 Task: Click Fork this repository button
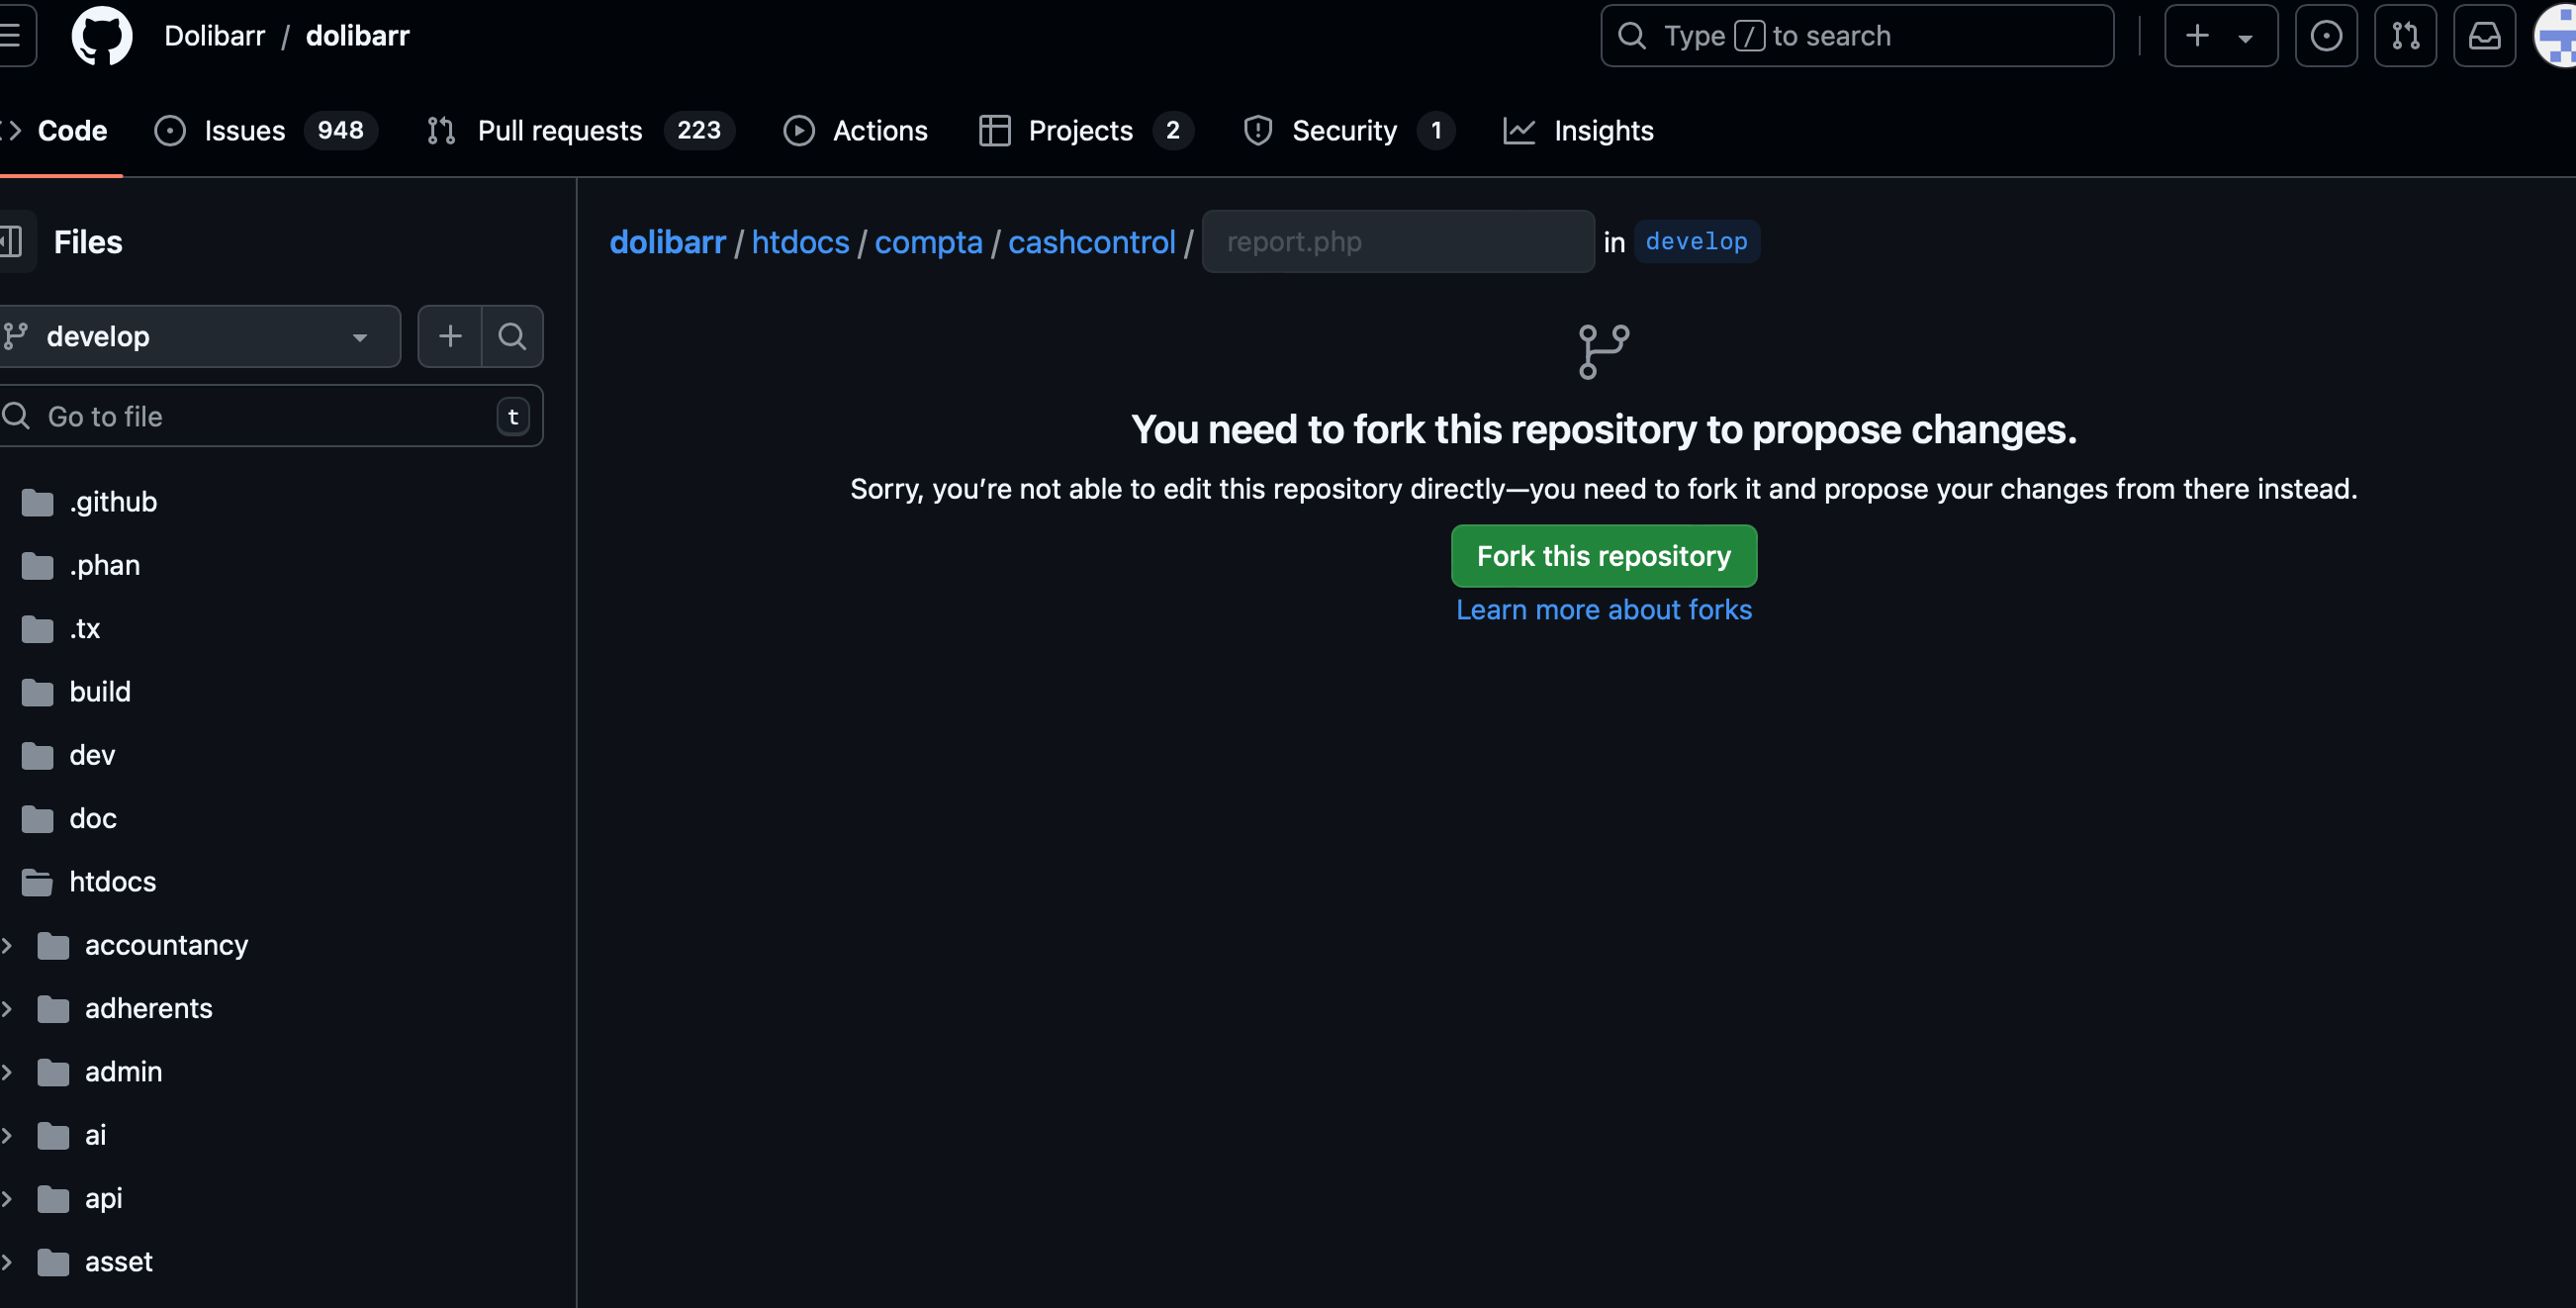1604,556
